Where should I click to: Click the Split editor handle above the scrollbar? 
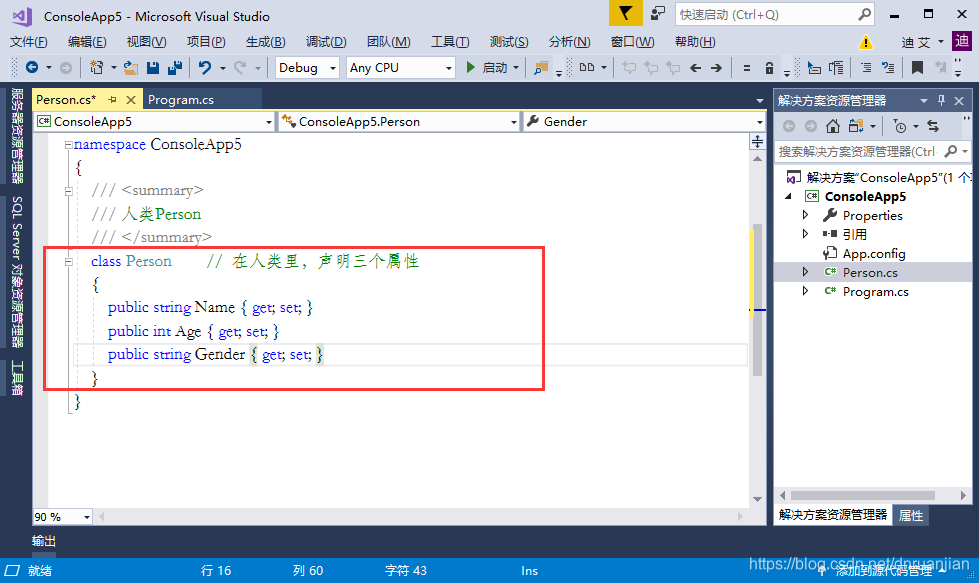(757, 142)
